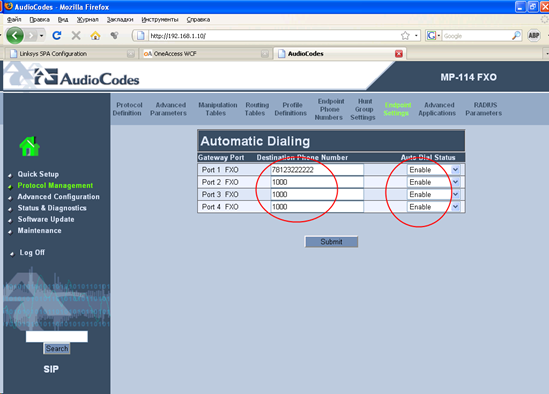The image size is (549, 394).
Task: Open the Справка menu
Action: [198, 20]
